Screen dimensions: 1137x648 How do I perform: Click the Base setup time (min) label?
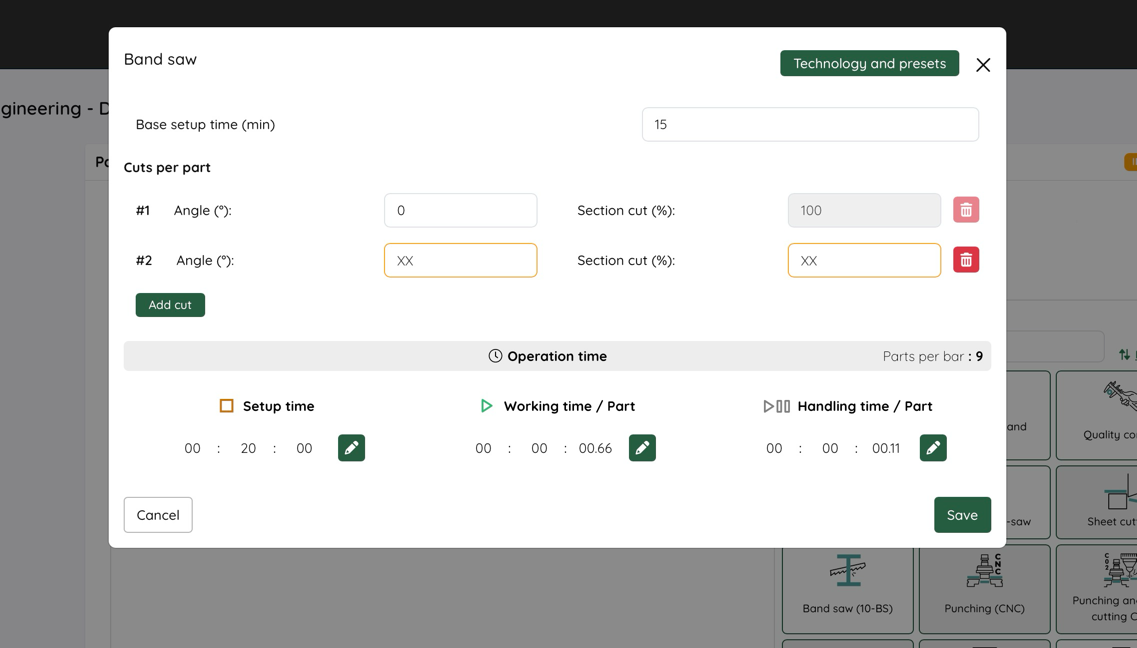pos(205,125)
